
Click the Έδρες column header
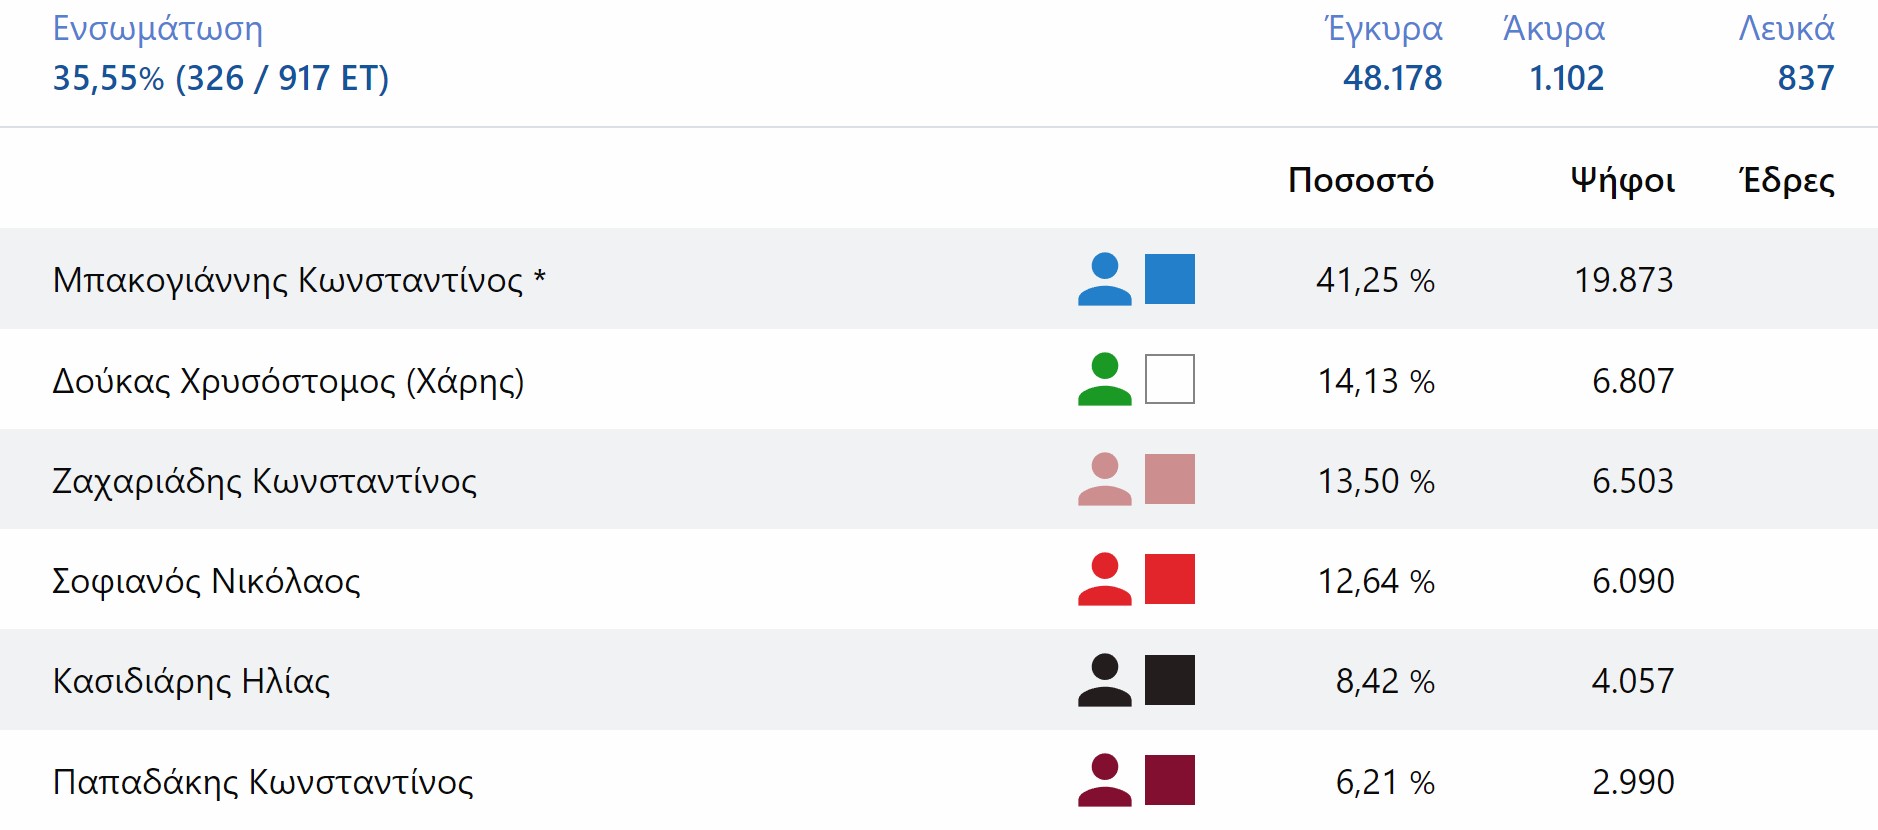tap(1787, 180)
